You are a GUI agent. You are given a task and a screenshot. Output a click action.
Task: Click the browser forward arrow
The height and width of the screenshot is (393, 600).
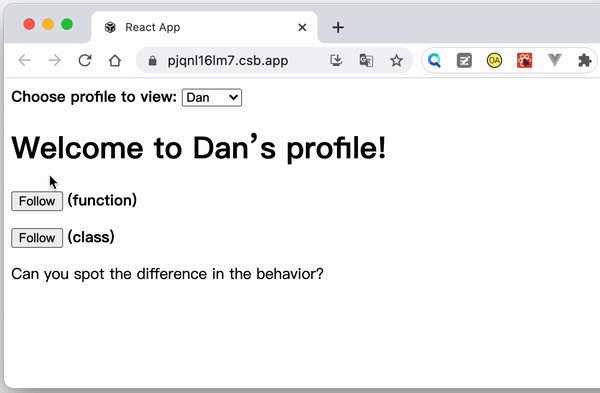55,60
